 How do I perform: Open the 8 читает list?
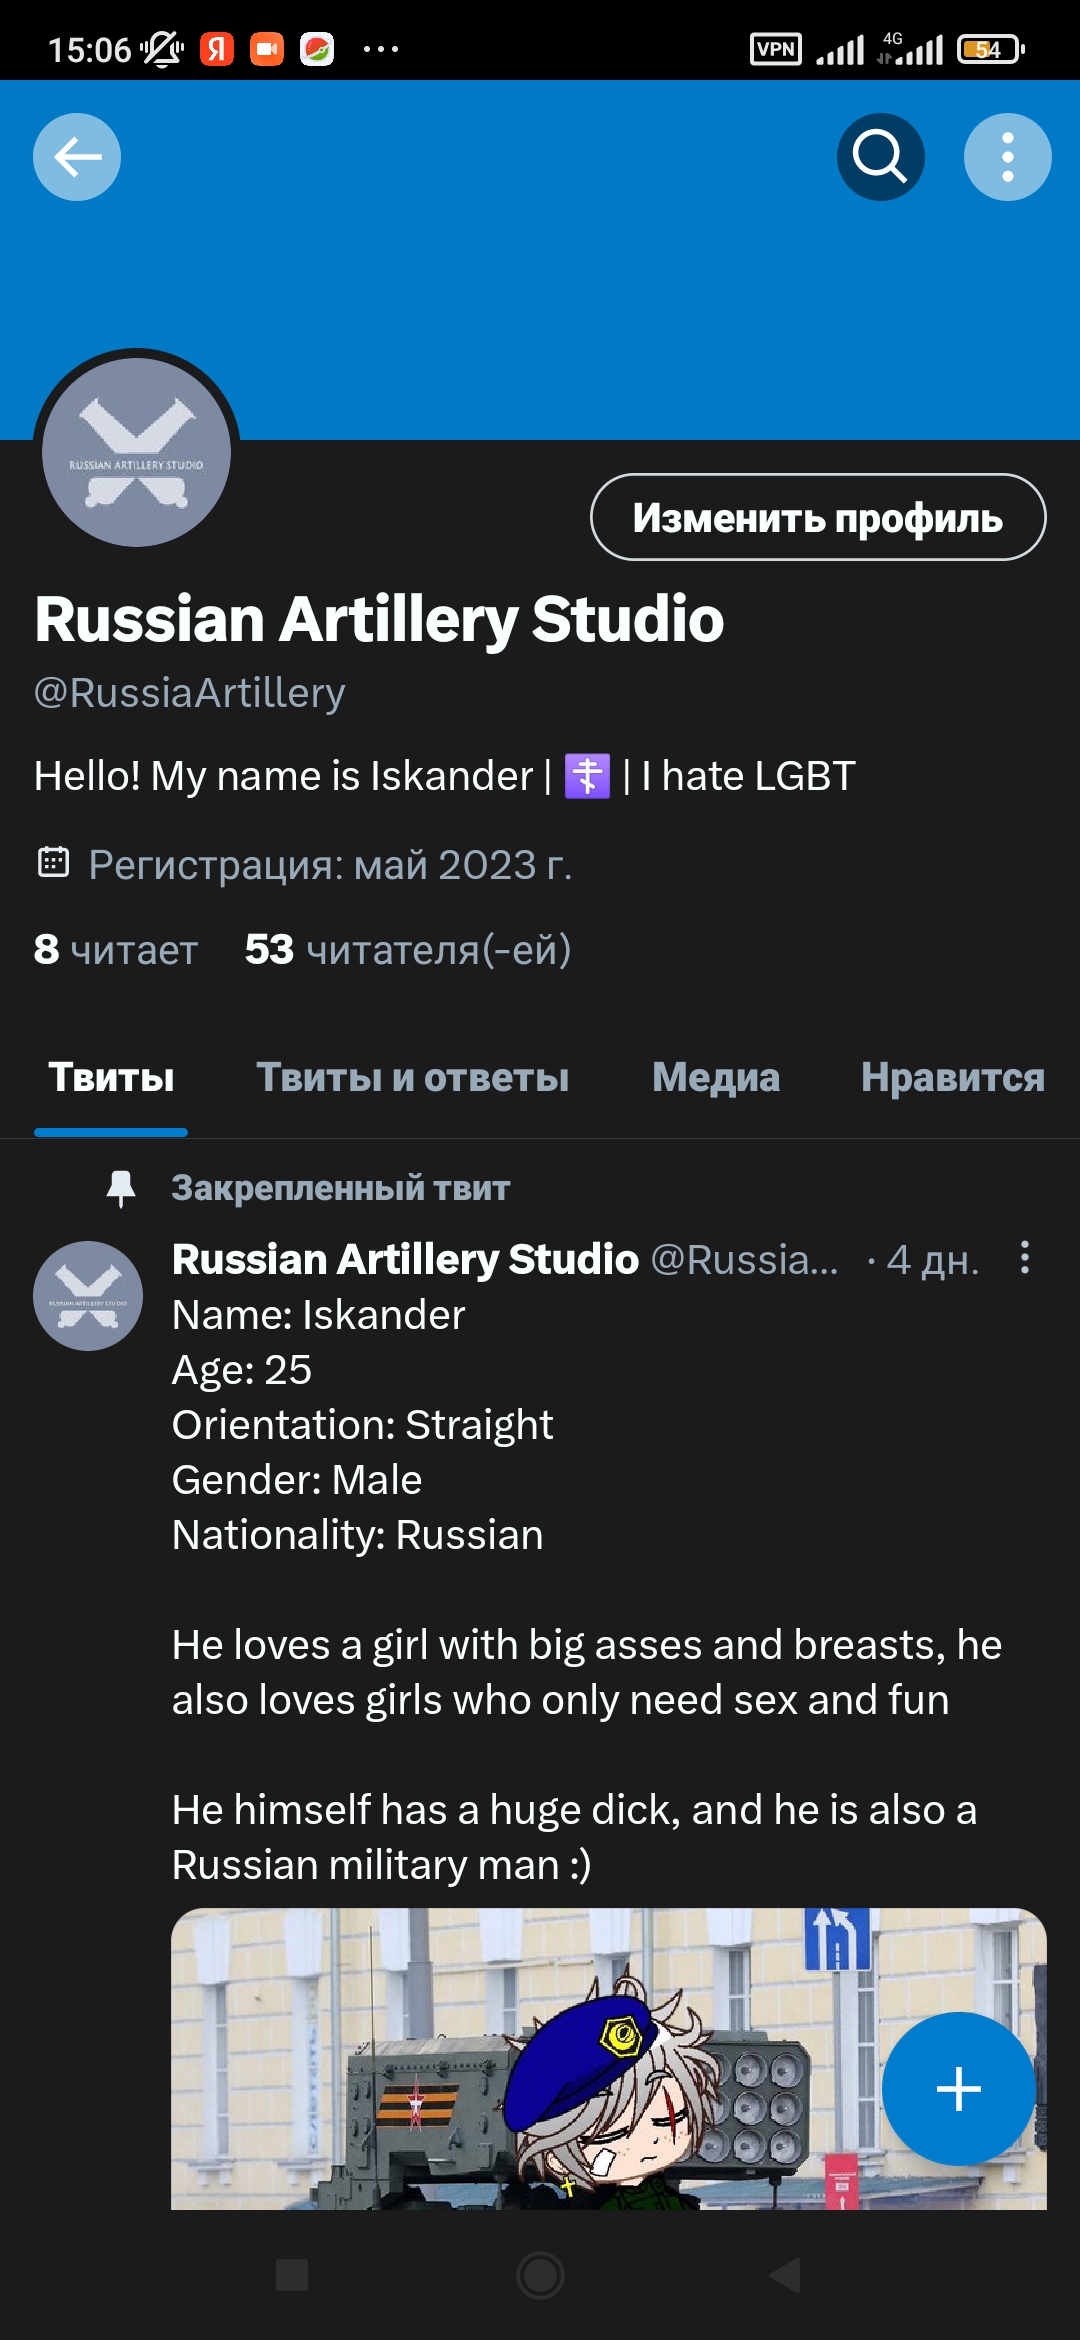click(x=113, y=951)
